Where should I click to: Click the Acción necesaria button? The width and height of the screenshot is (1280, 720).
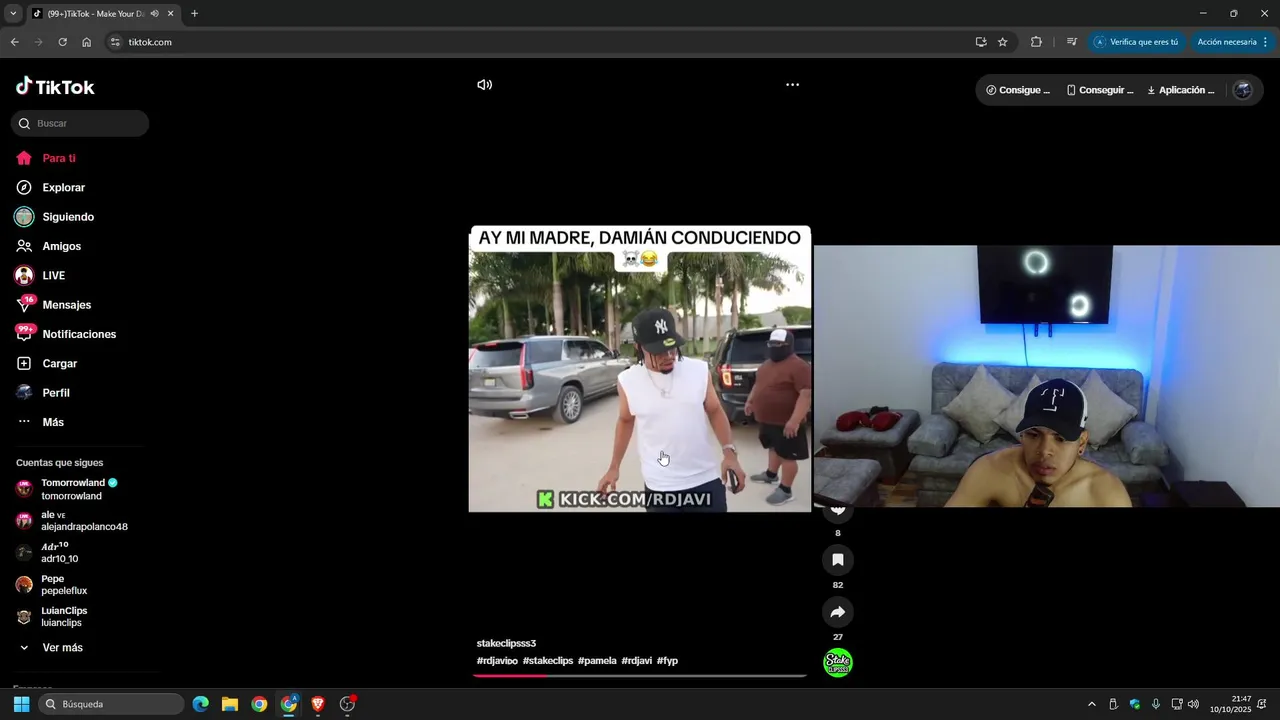tap(1226, 42)
